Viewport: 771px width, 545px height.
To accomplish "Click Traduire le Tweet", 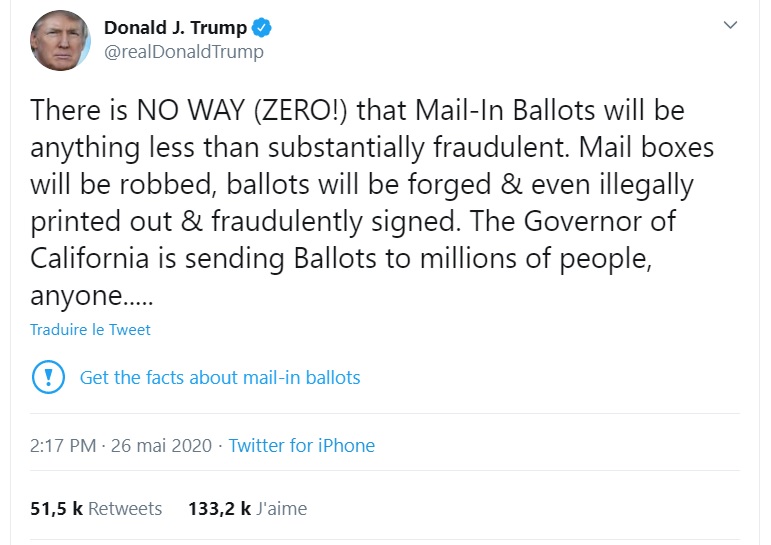I will (90, 329).
